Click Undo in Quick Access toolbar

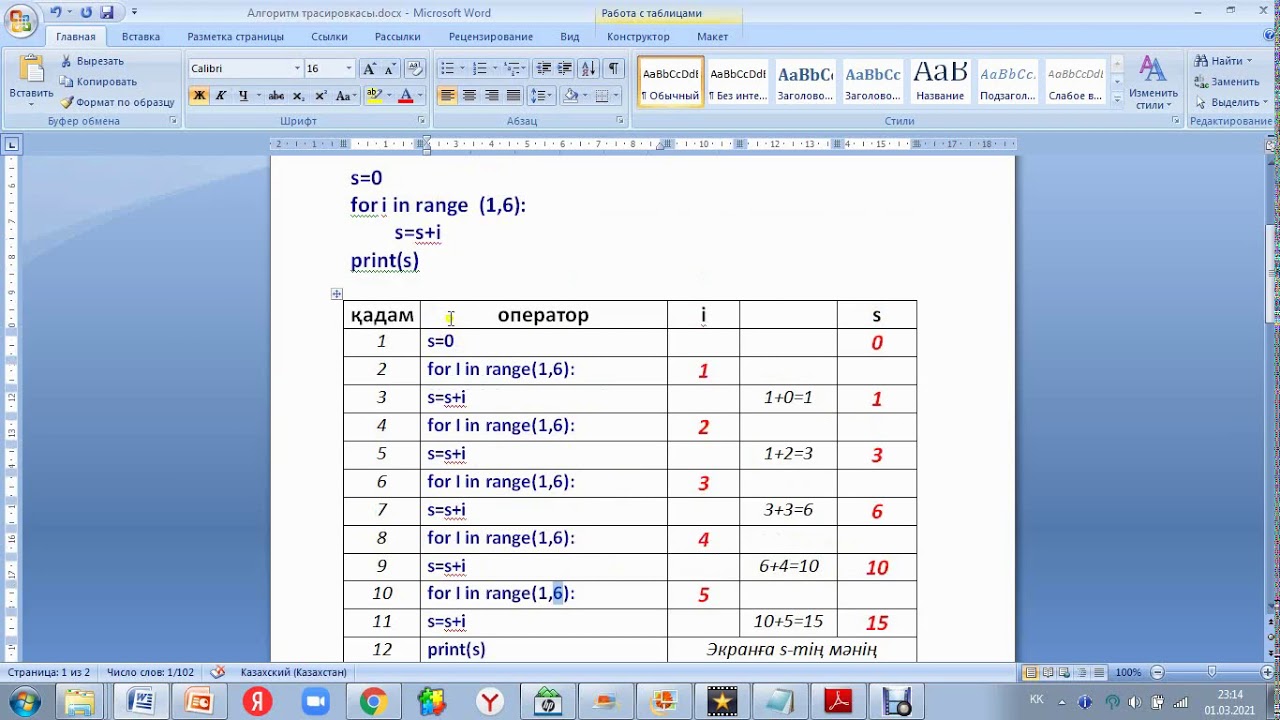pyautogui.click(x=56, y=12)
